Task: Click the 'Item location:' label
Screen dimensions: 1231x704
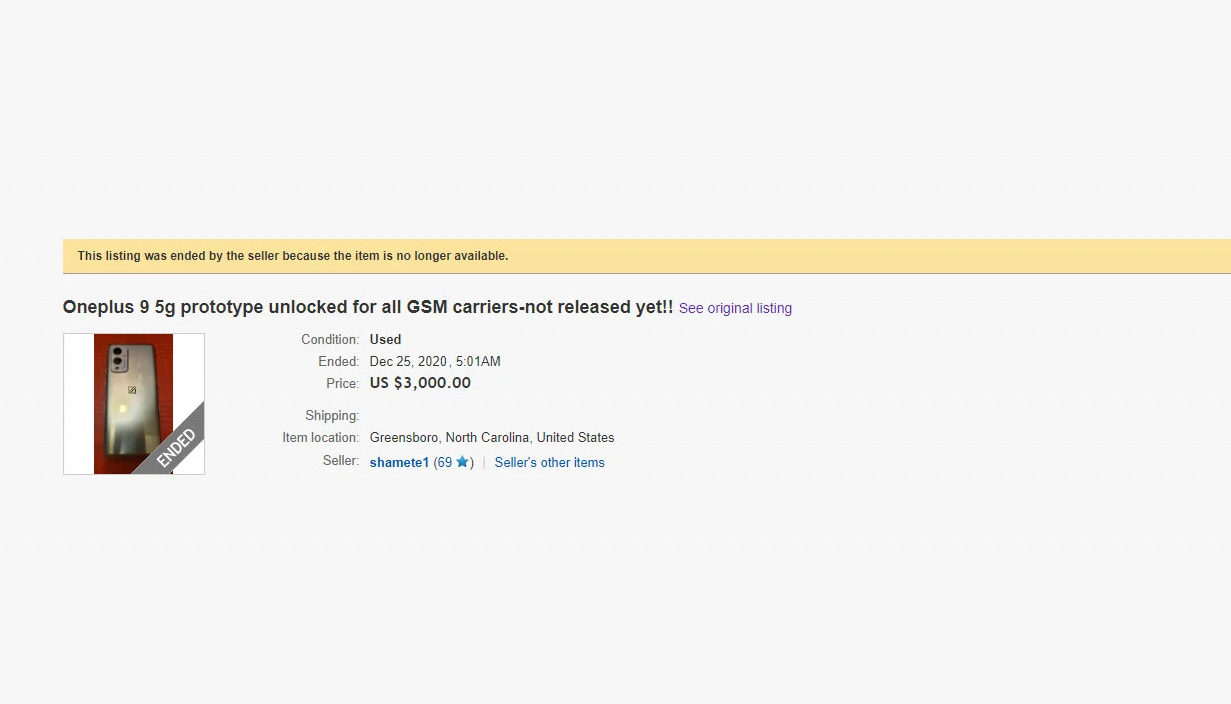Action: [320, 437]
